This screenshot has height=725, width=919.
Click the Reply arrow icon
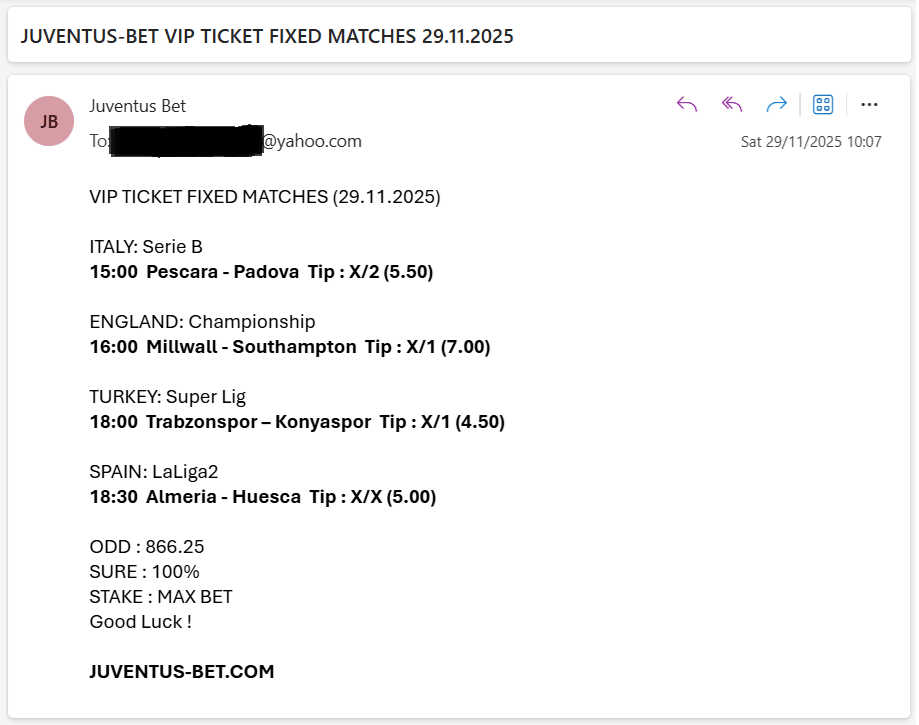(x=686, y=104)
